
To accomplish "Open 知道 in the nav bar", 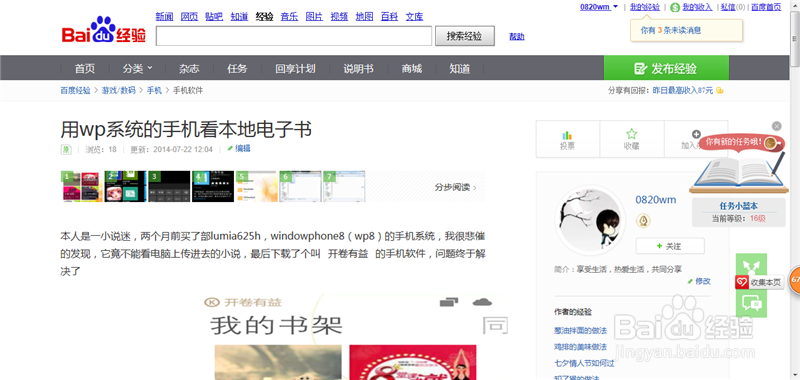I will pos(460,68).
